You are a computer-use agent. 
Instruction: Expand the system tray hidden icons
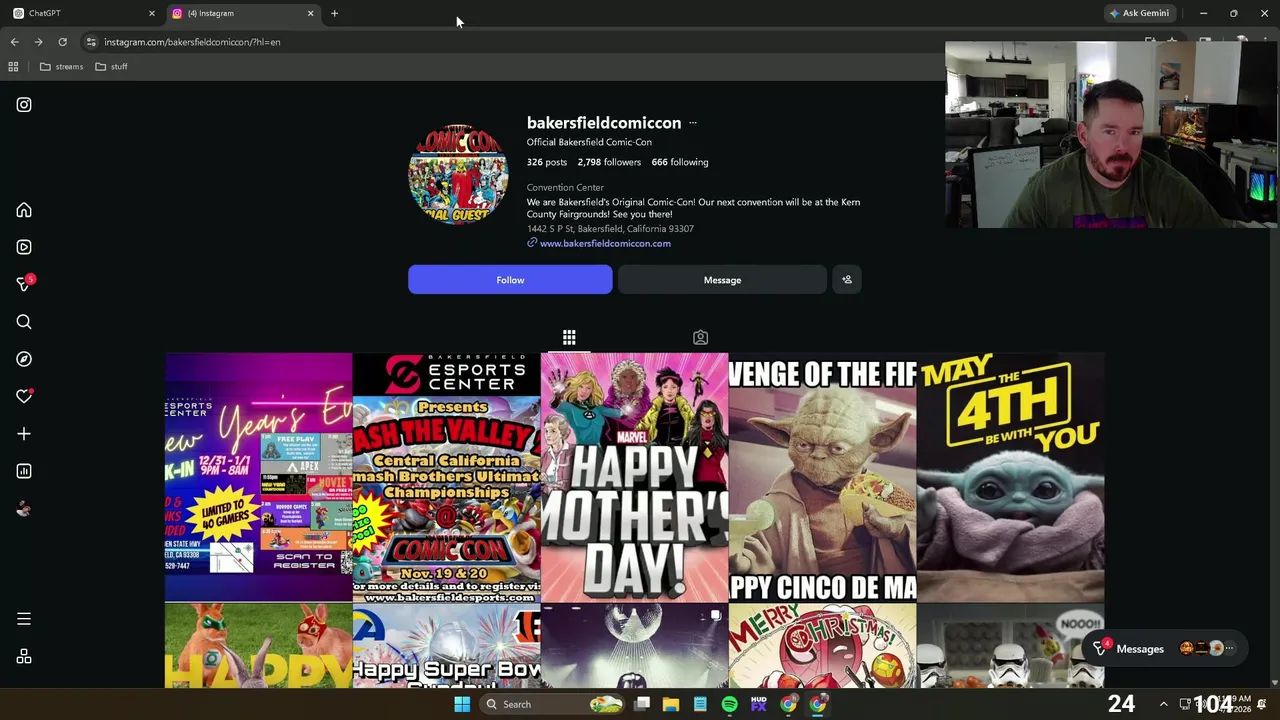click(1163, 704)
